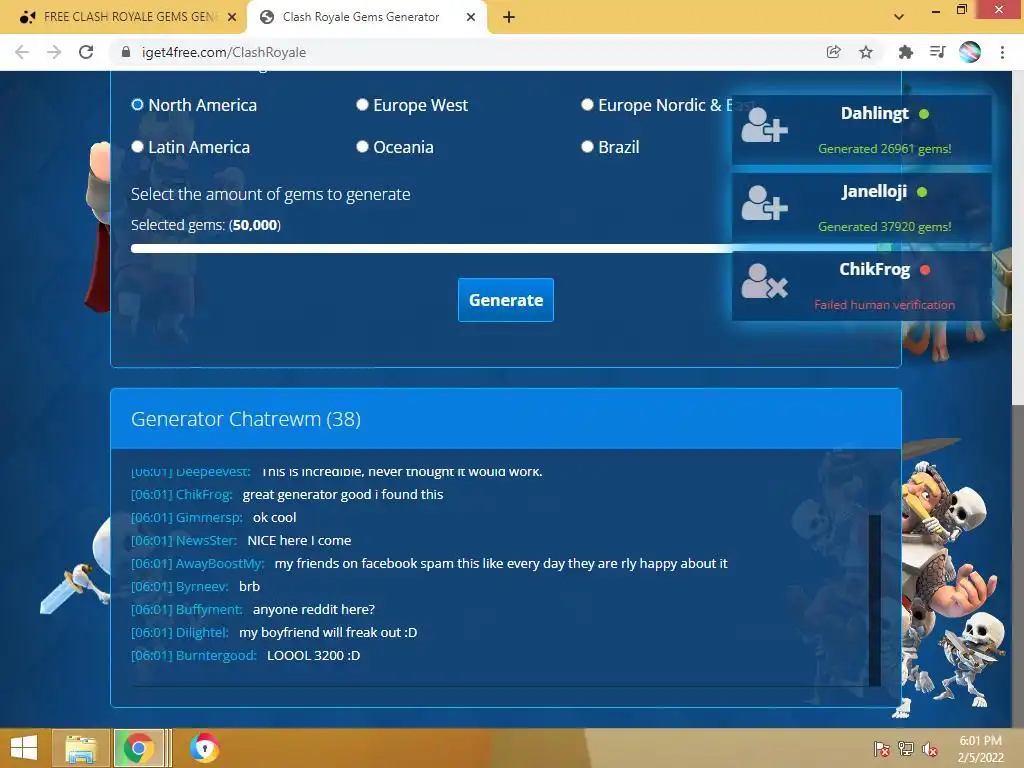Click 'Generated 26961 gems!' text
1024x768 pixels.
[x=884, y=149]
